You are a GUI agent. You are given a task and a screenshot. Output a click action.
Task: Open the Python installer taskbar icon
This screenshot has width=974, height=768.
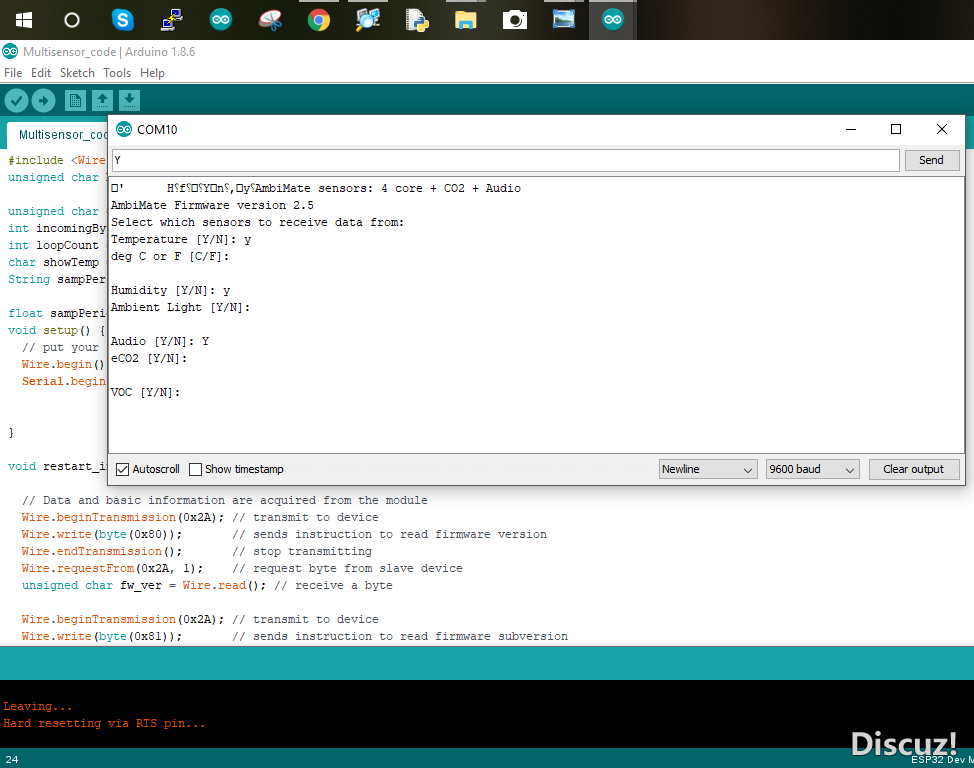[x=417, y=20]
